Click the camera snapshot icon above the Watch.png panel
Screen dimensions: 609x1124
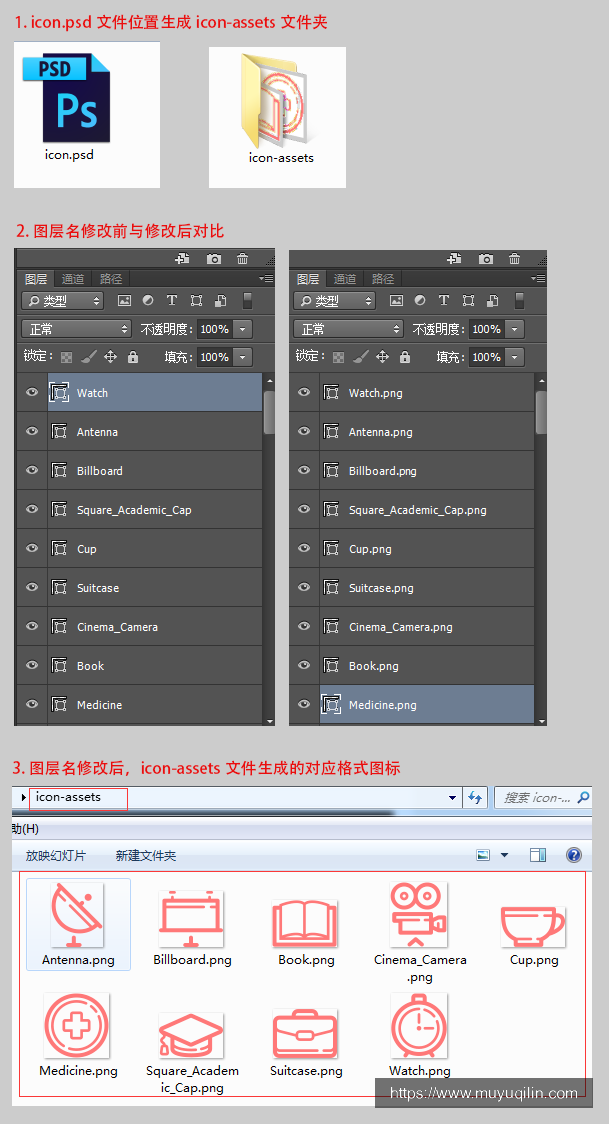(486, 259)
